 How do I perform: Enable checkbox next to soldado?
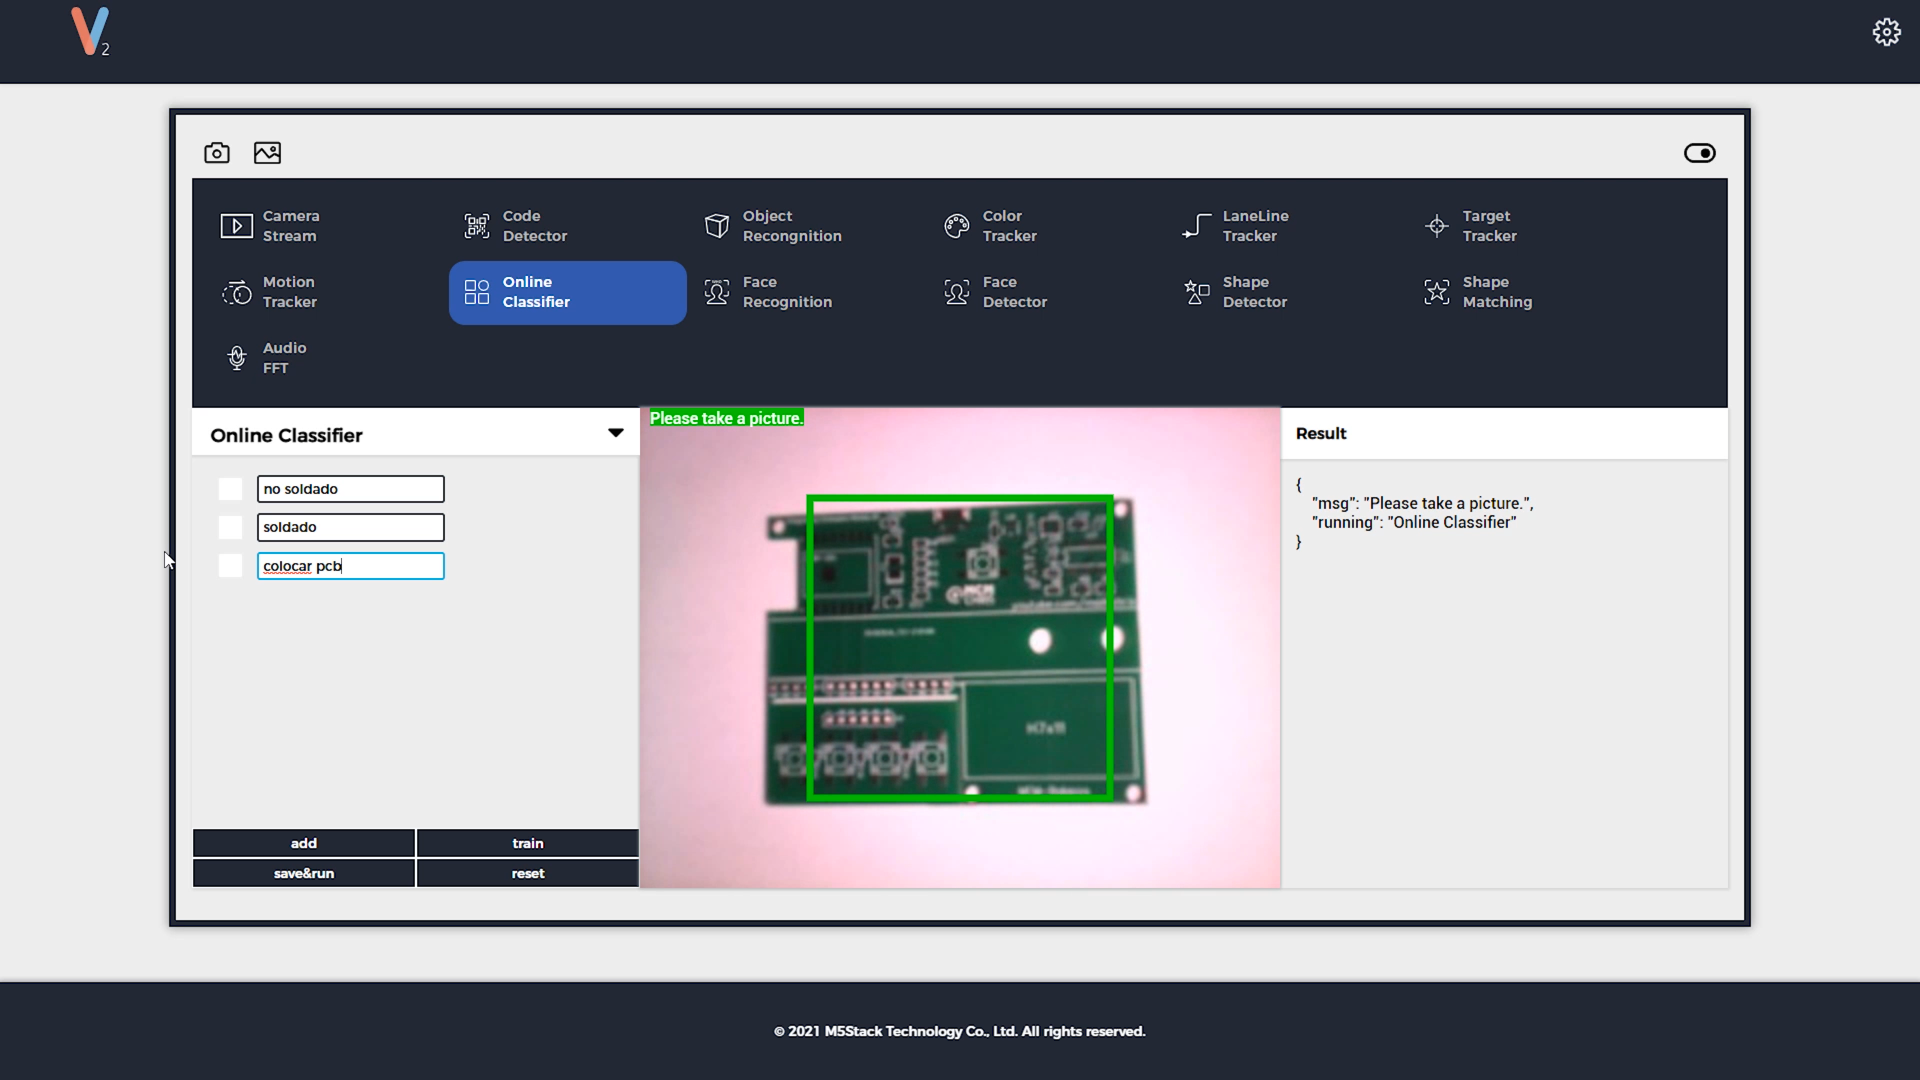tap(231, 526)
